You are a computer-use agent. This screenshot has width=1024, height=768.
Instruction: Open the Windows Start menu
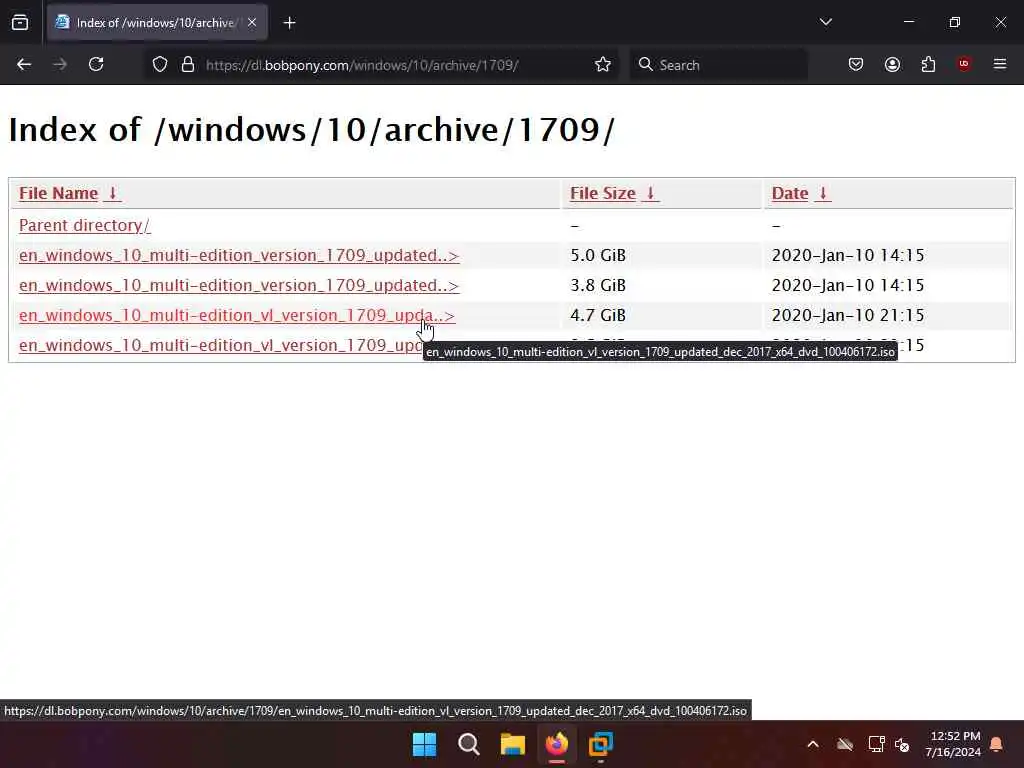424,744
